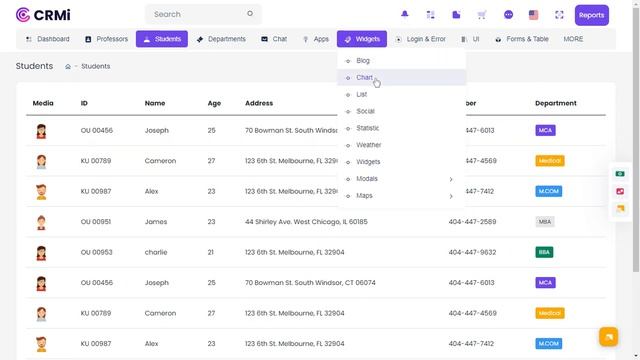This screenshot has width=640, height=360.
Task: Click phone number 404-447-2589
Action: 472,222
